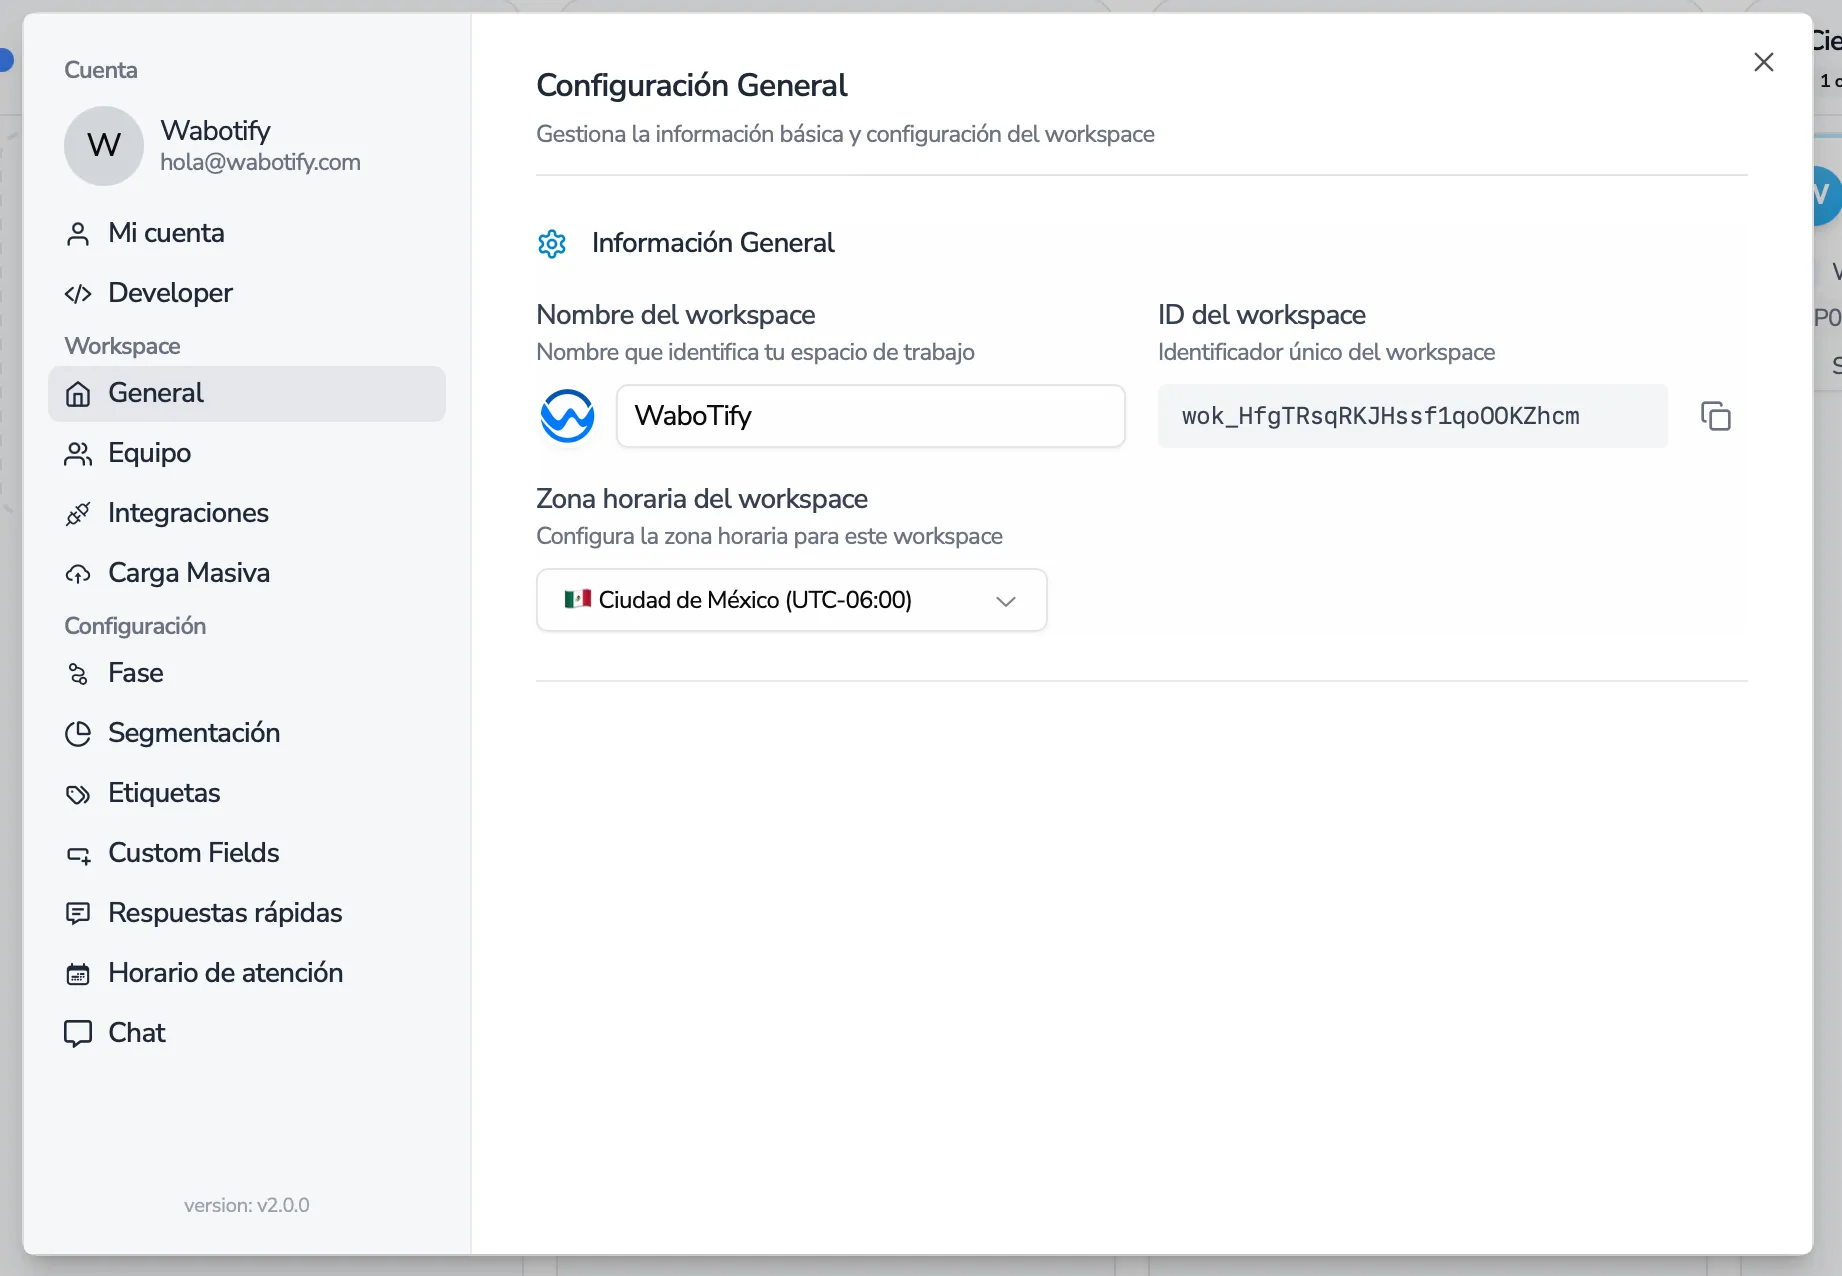Click the workspace name input field
The image size is (1842, 1276).
tap(870, 416)
